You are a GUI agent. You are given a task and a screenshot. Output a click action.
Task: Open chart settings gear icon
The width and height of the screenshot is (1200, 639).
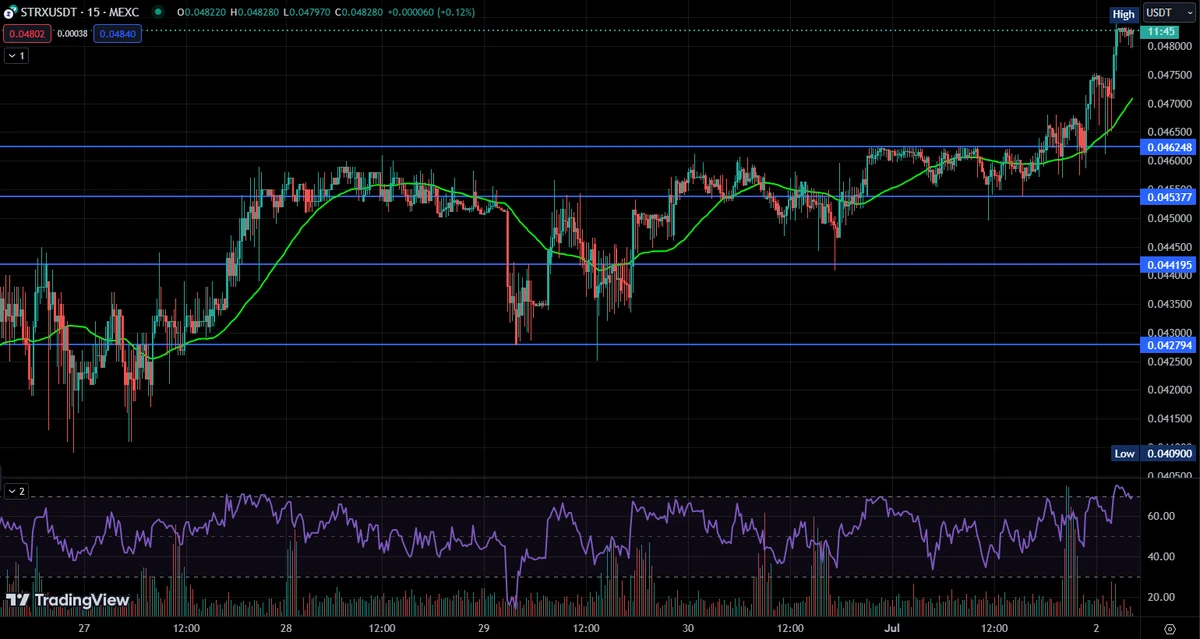point(1169,628)
